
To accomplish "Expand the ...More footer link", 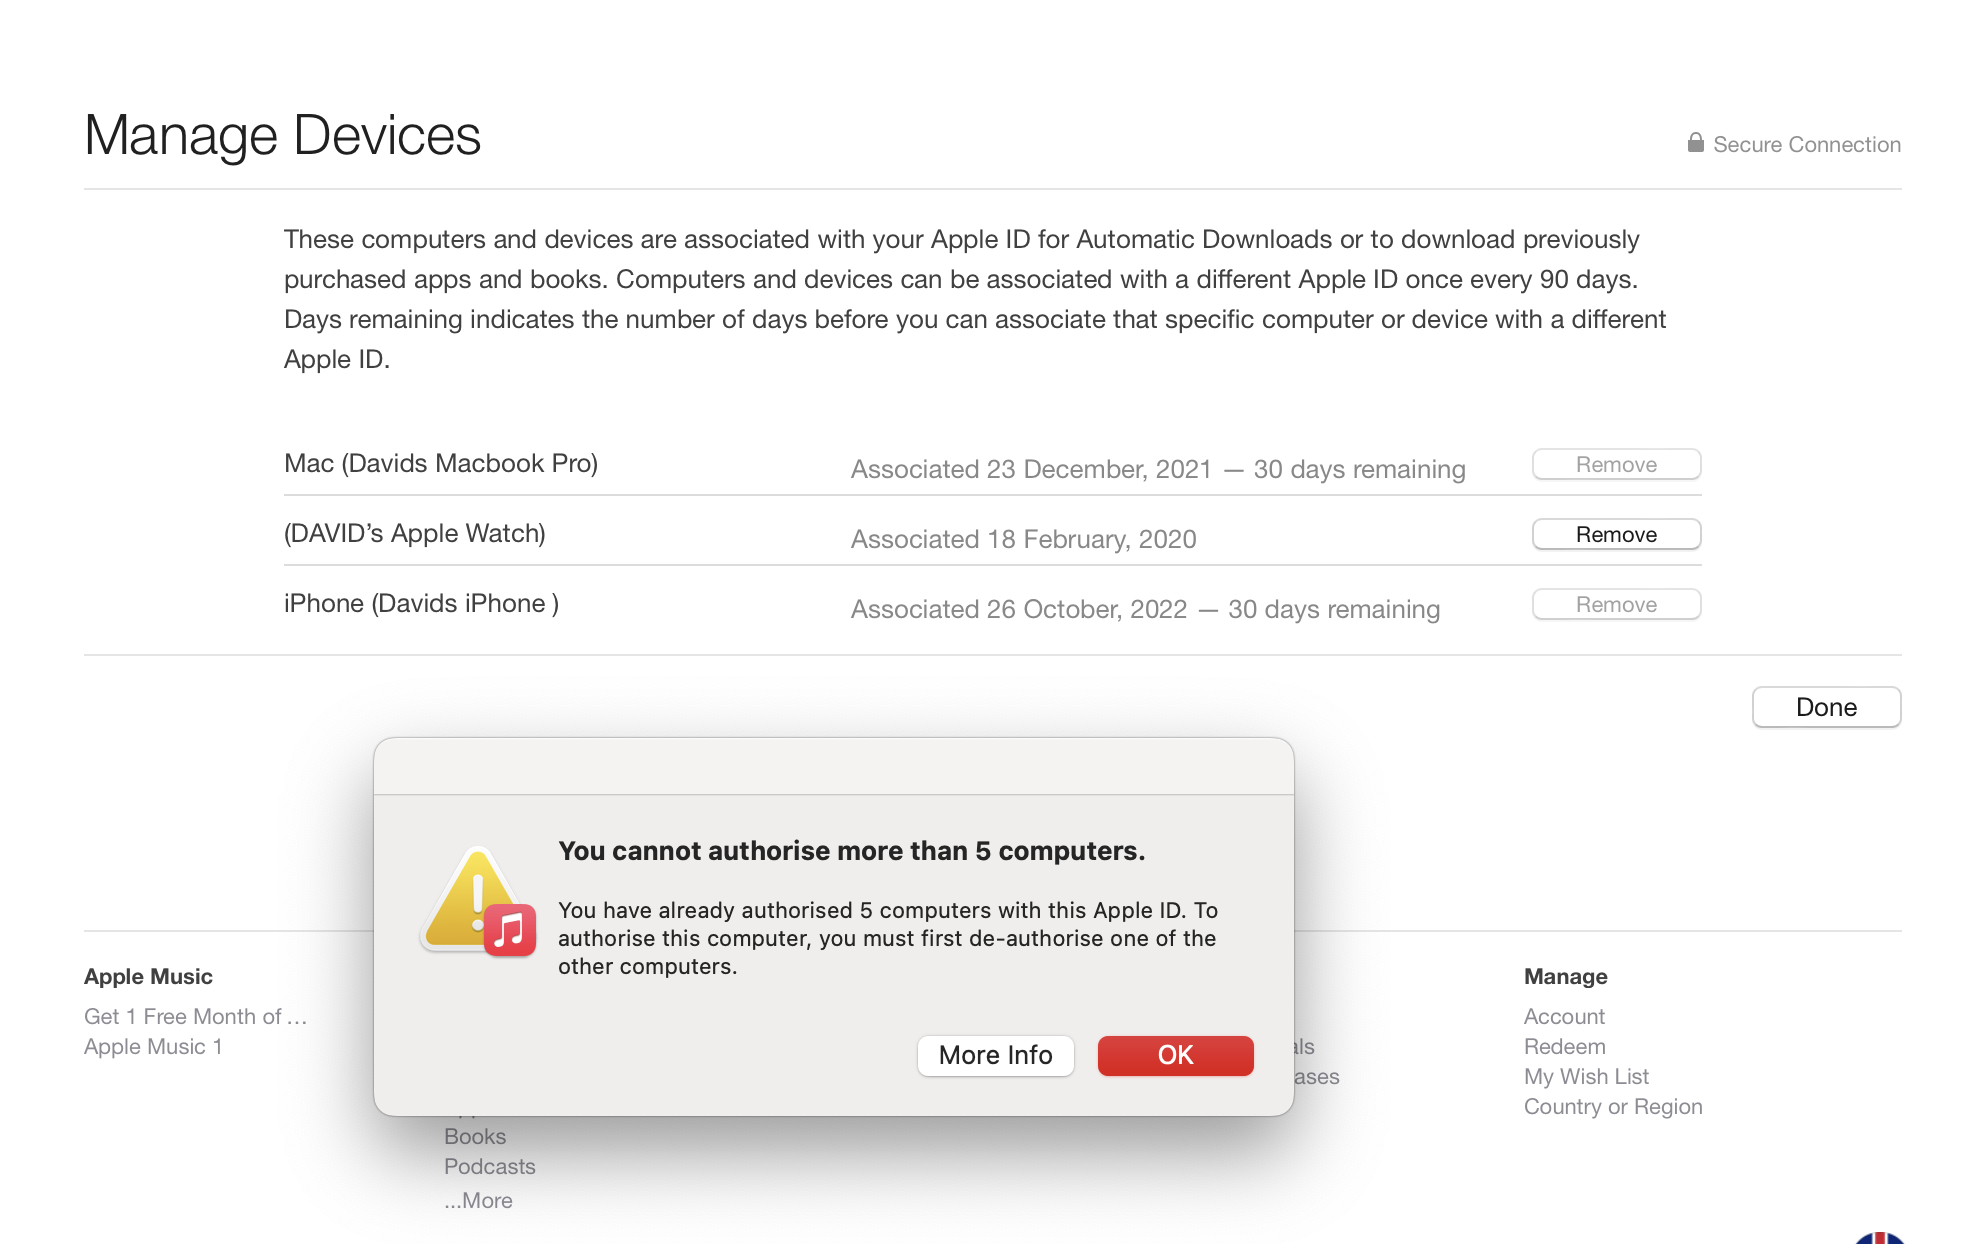I will tap(478, 1200).
